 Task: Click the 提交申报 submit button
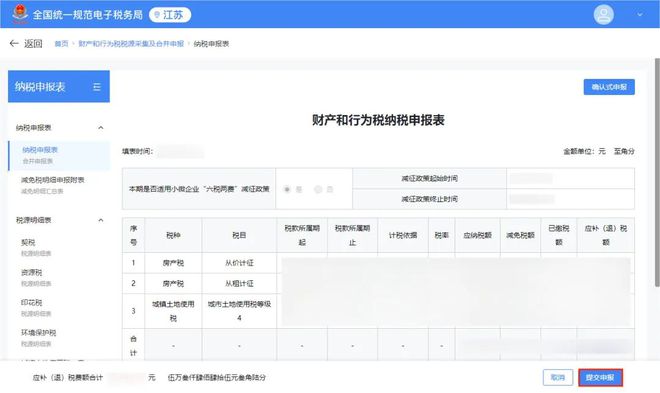pos(600,377)
